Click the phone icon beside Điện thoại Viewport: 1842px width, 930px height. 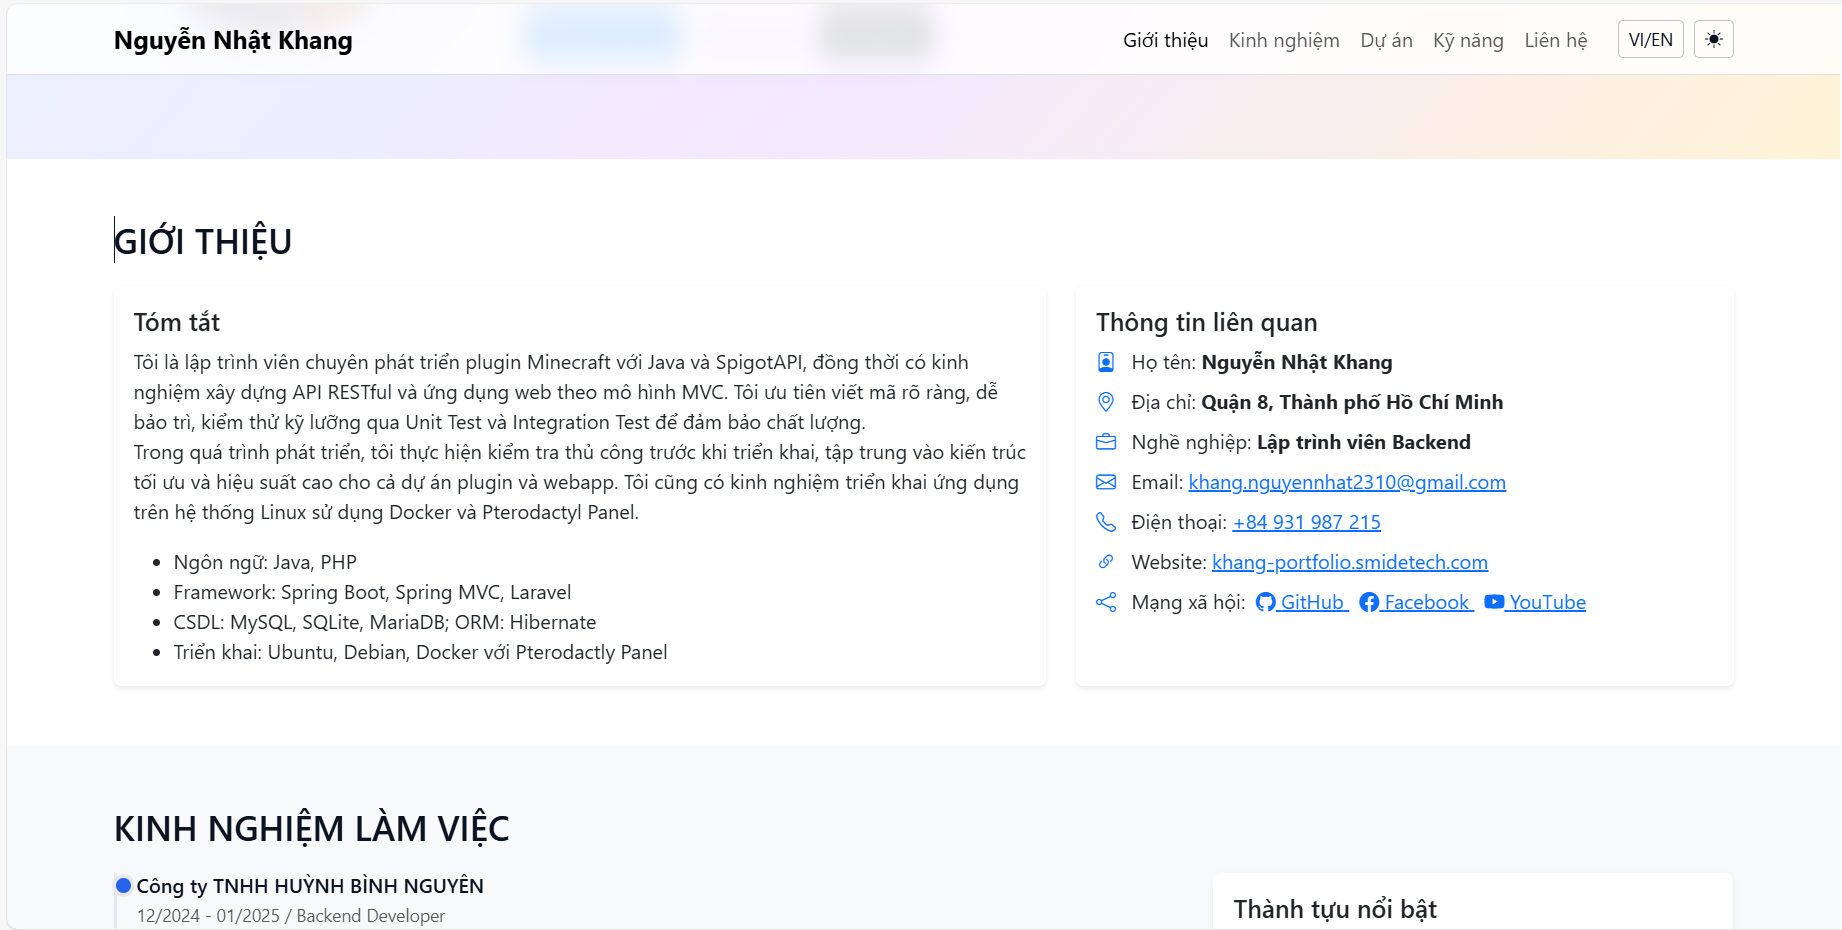tap(1106, 522)
